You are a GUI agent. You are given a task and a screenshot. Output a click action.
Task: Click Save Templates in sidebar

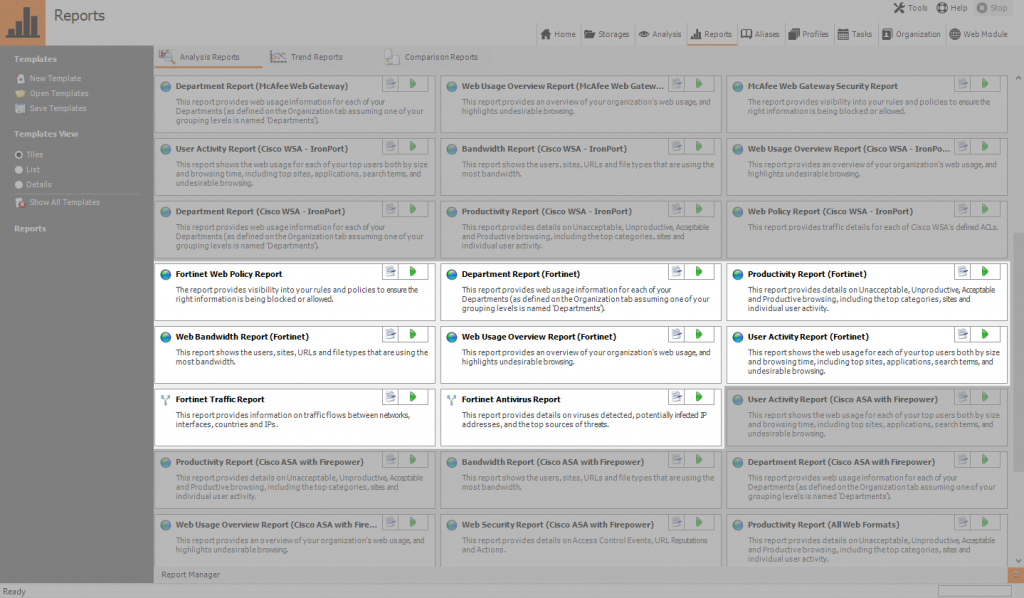pos(51,108)
